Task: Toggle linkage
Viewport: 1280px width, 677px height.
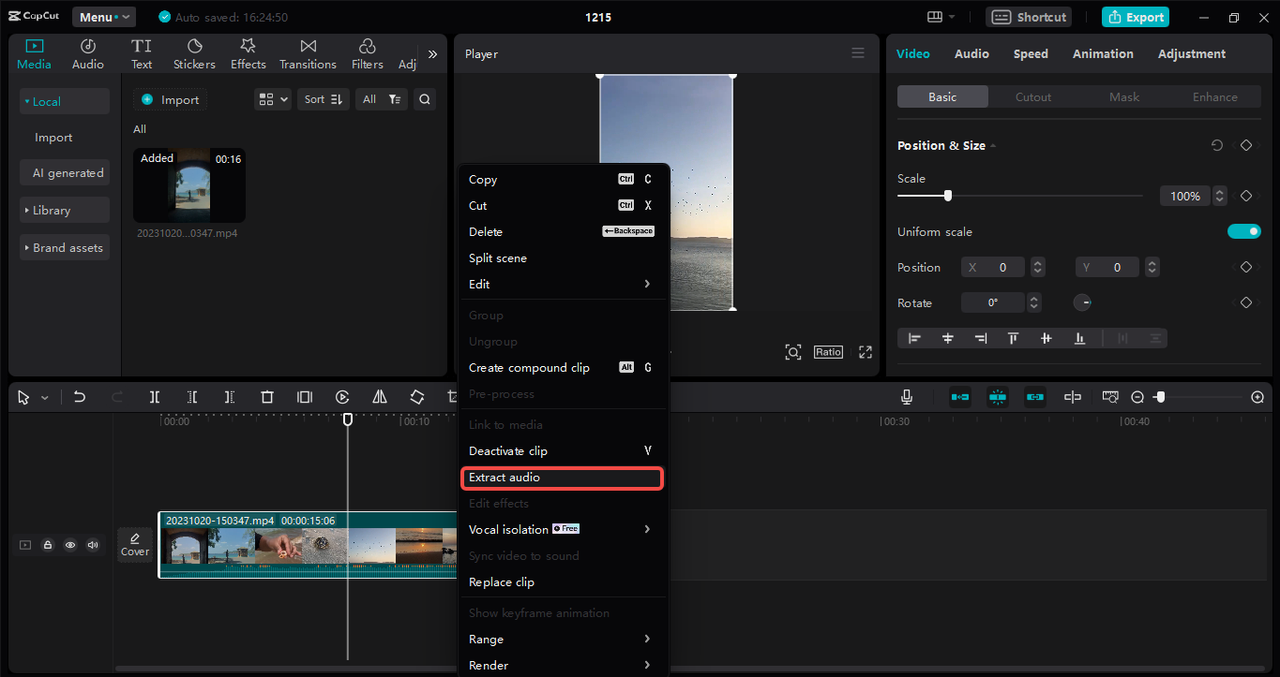Action: click(1035, 397)
